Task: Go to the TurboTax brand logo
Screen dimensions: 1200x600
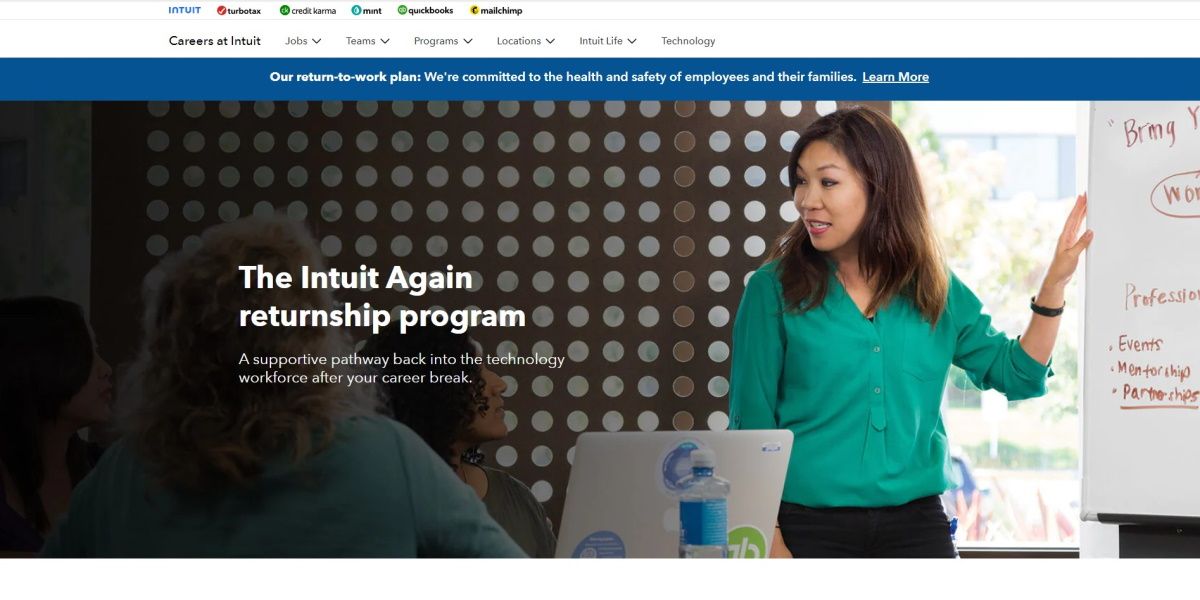Action: pos(239,10)
